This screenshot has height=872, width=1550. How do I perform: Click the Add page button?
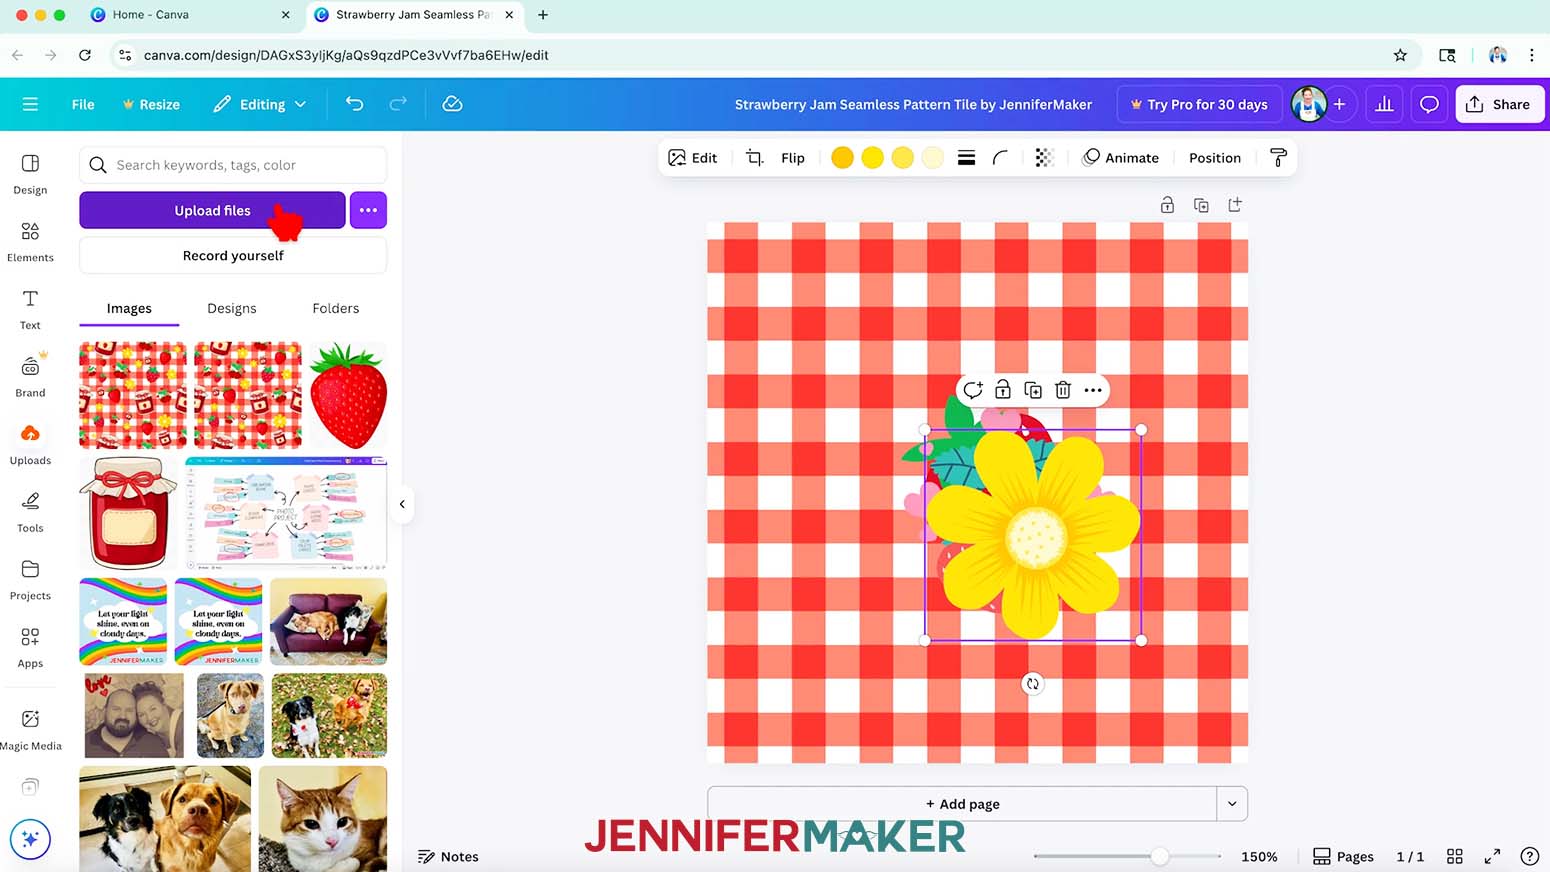[962, 803]
